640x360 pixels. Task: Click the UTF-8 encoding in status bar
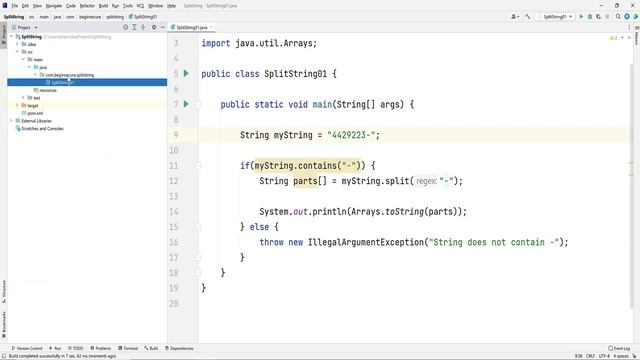click(x=604, y=356)
